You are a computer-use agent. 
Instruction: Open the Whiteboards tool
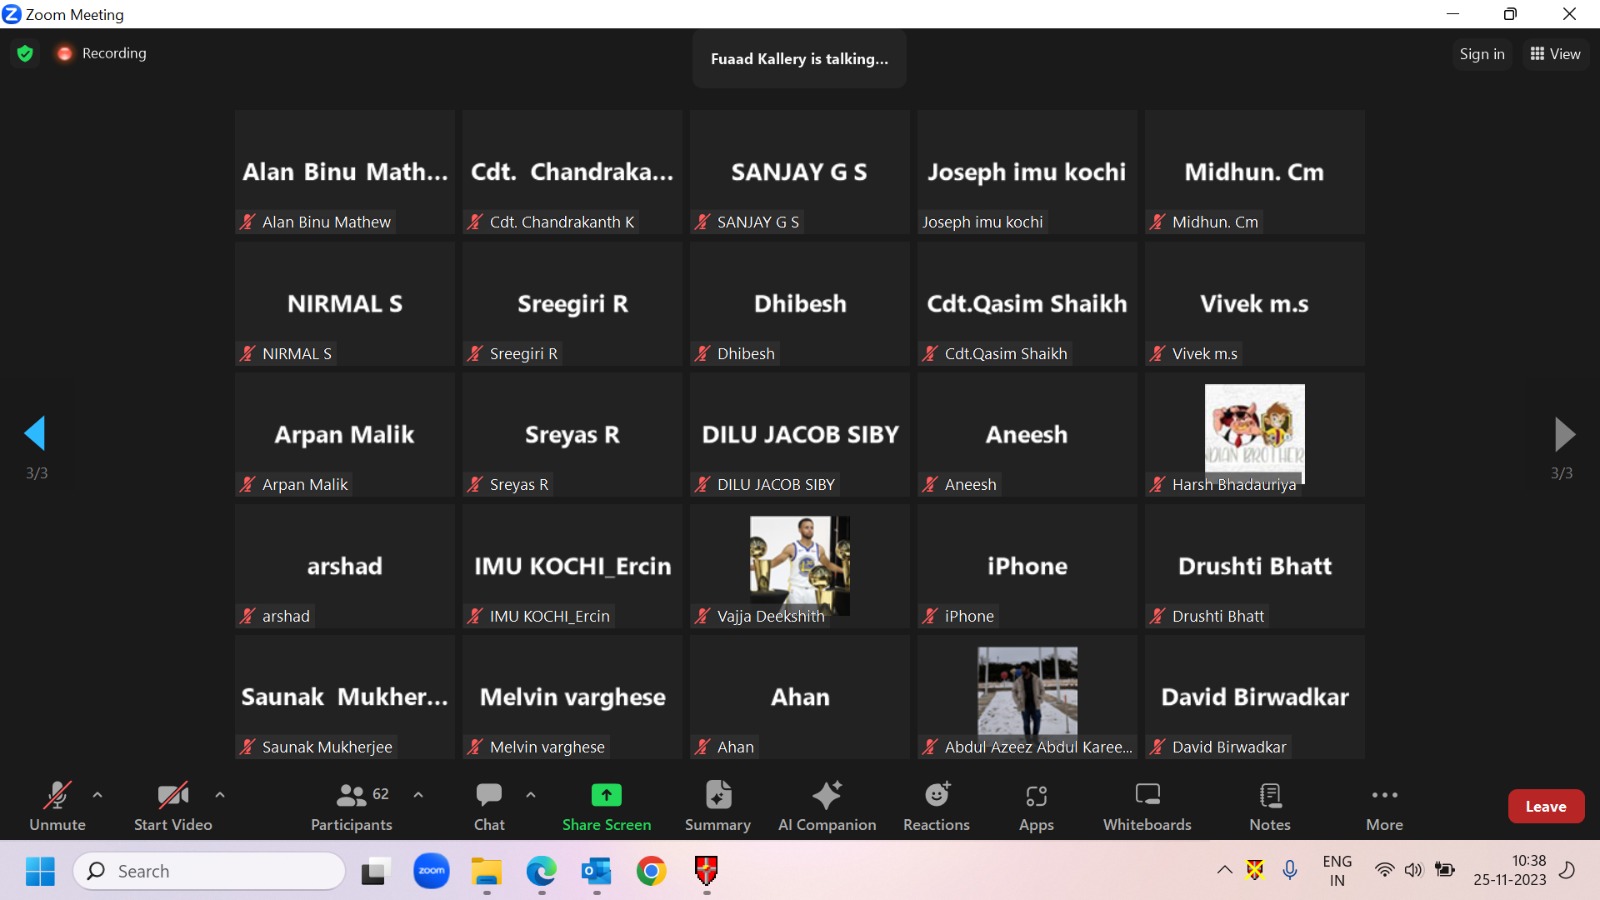(x=1147, y=806)
